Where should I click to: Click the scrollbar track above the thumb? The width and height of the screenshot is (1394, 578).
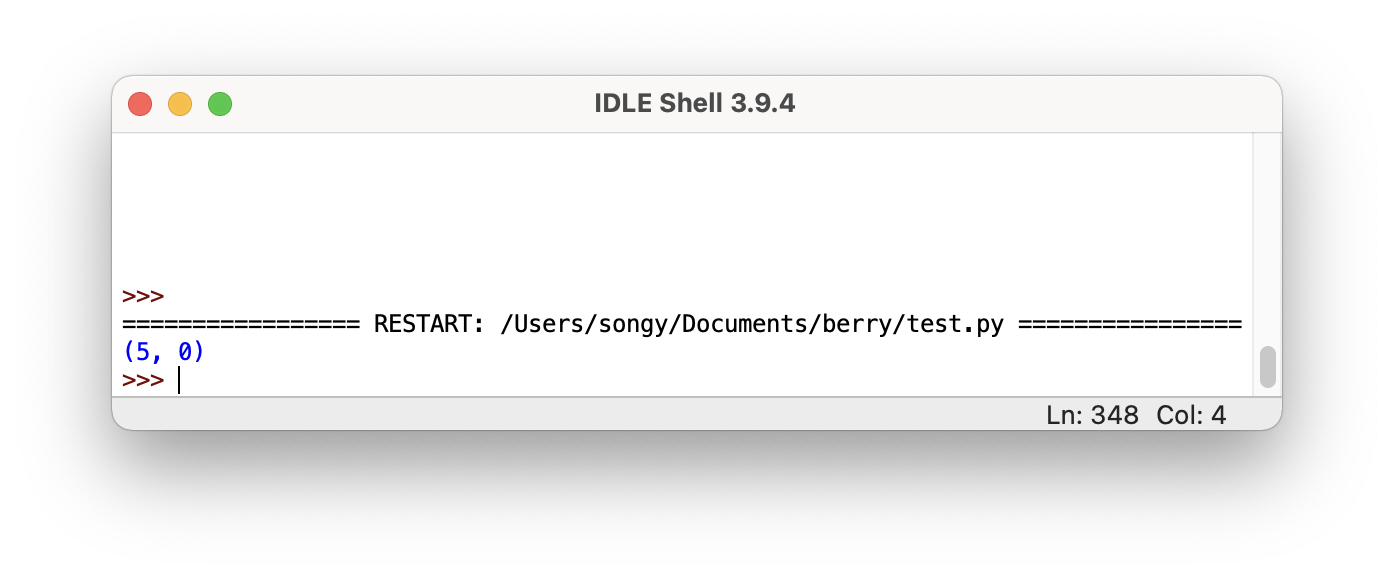tap(1268, 240)
